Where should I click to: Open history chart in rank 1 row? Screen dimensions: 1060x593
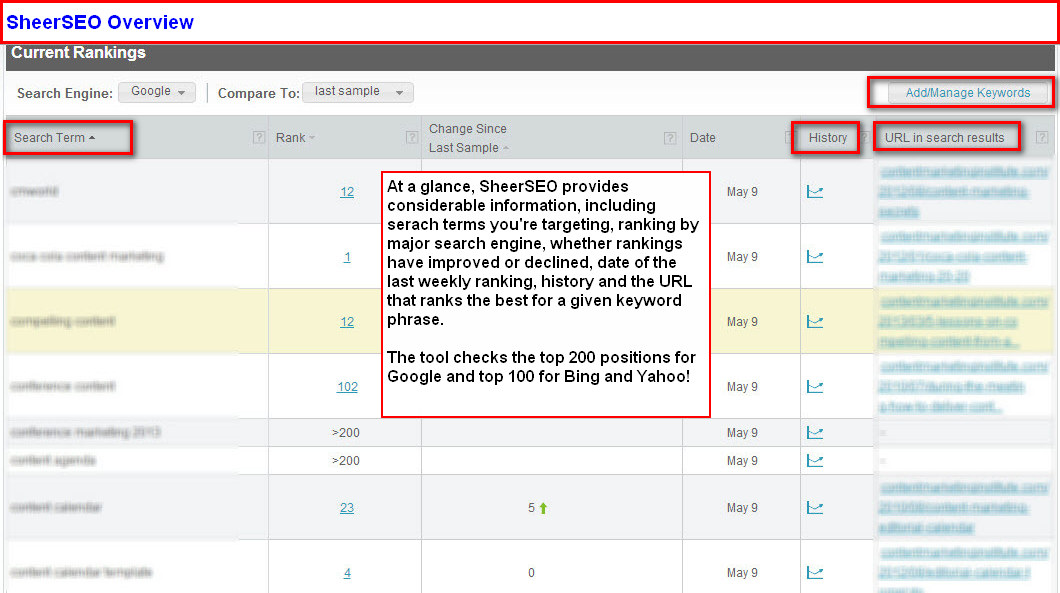point(815,257)
